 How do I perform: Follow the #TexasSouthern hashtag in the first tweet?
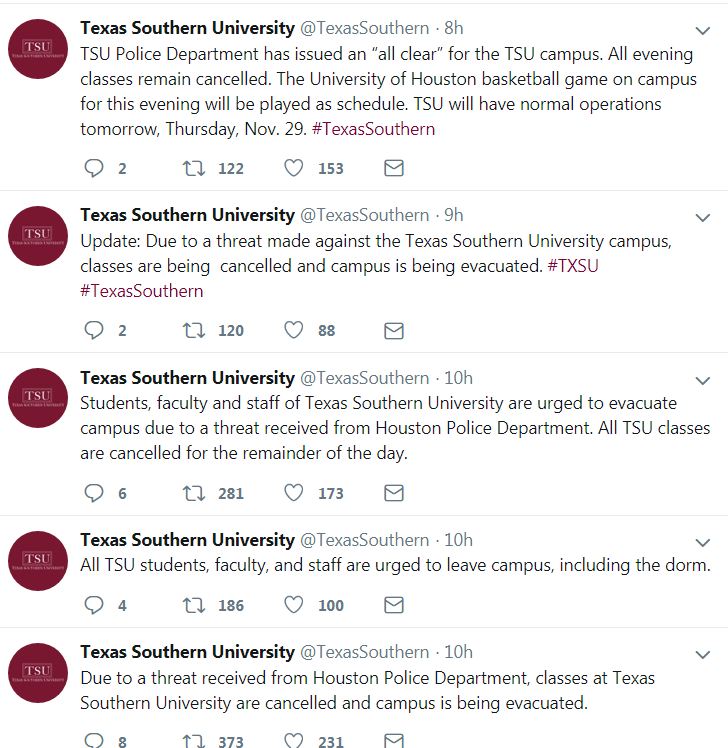click(373, 129)
